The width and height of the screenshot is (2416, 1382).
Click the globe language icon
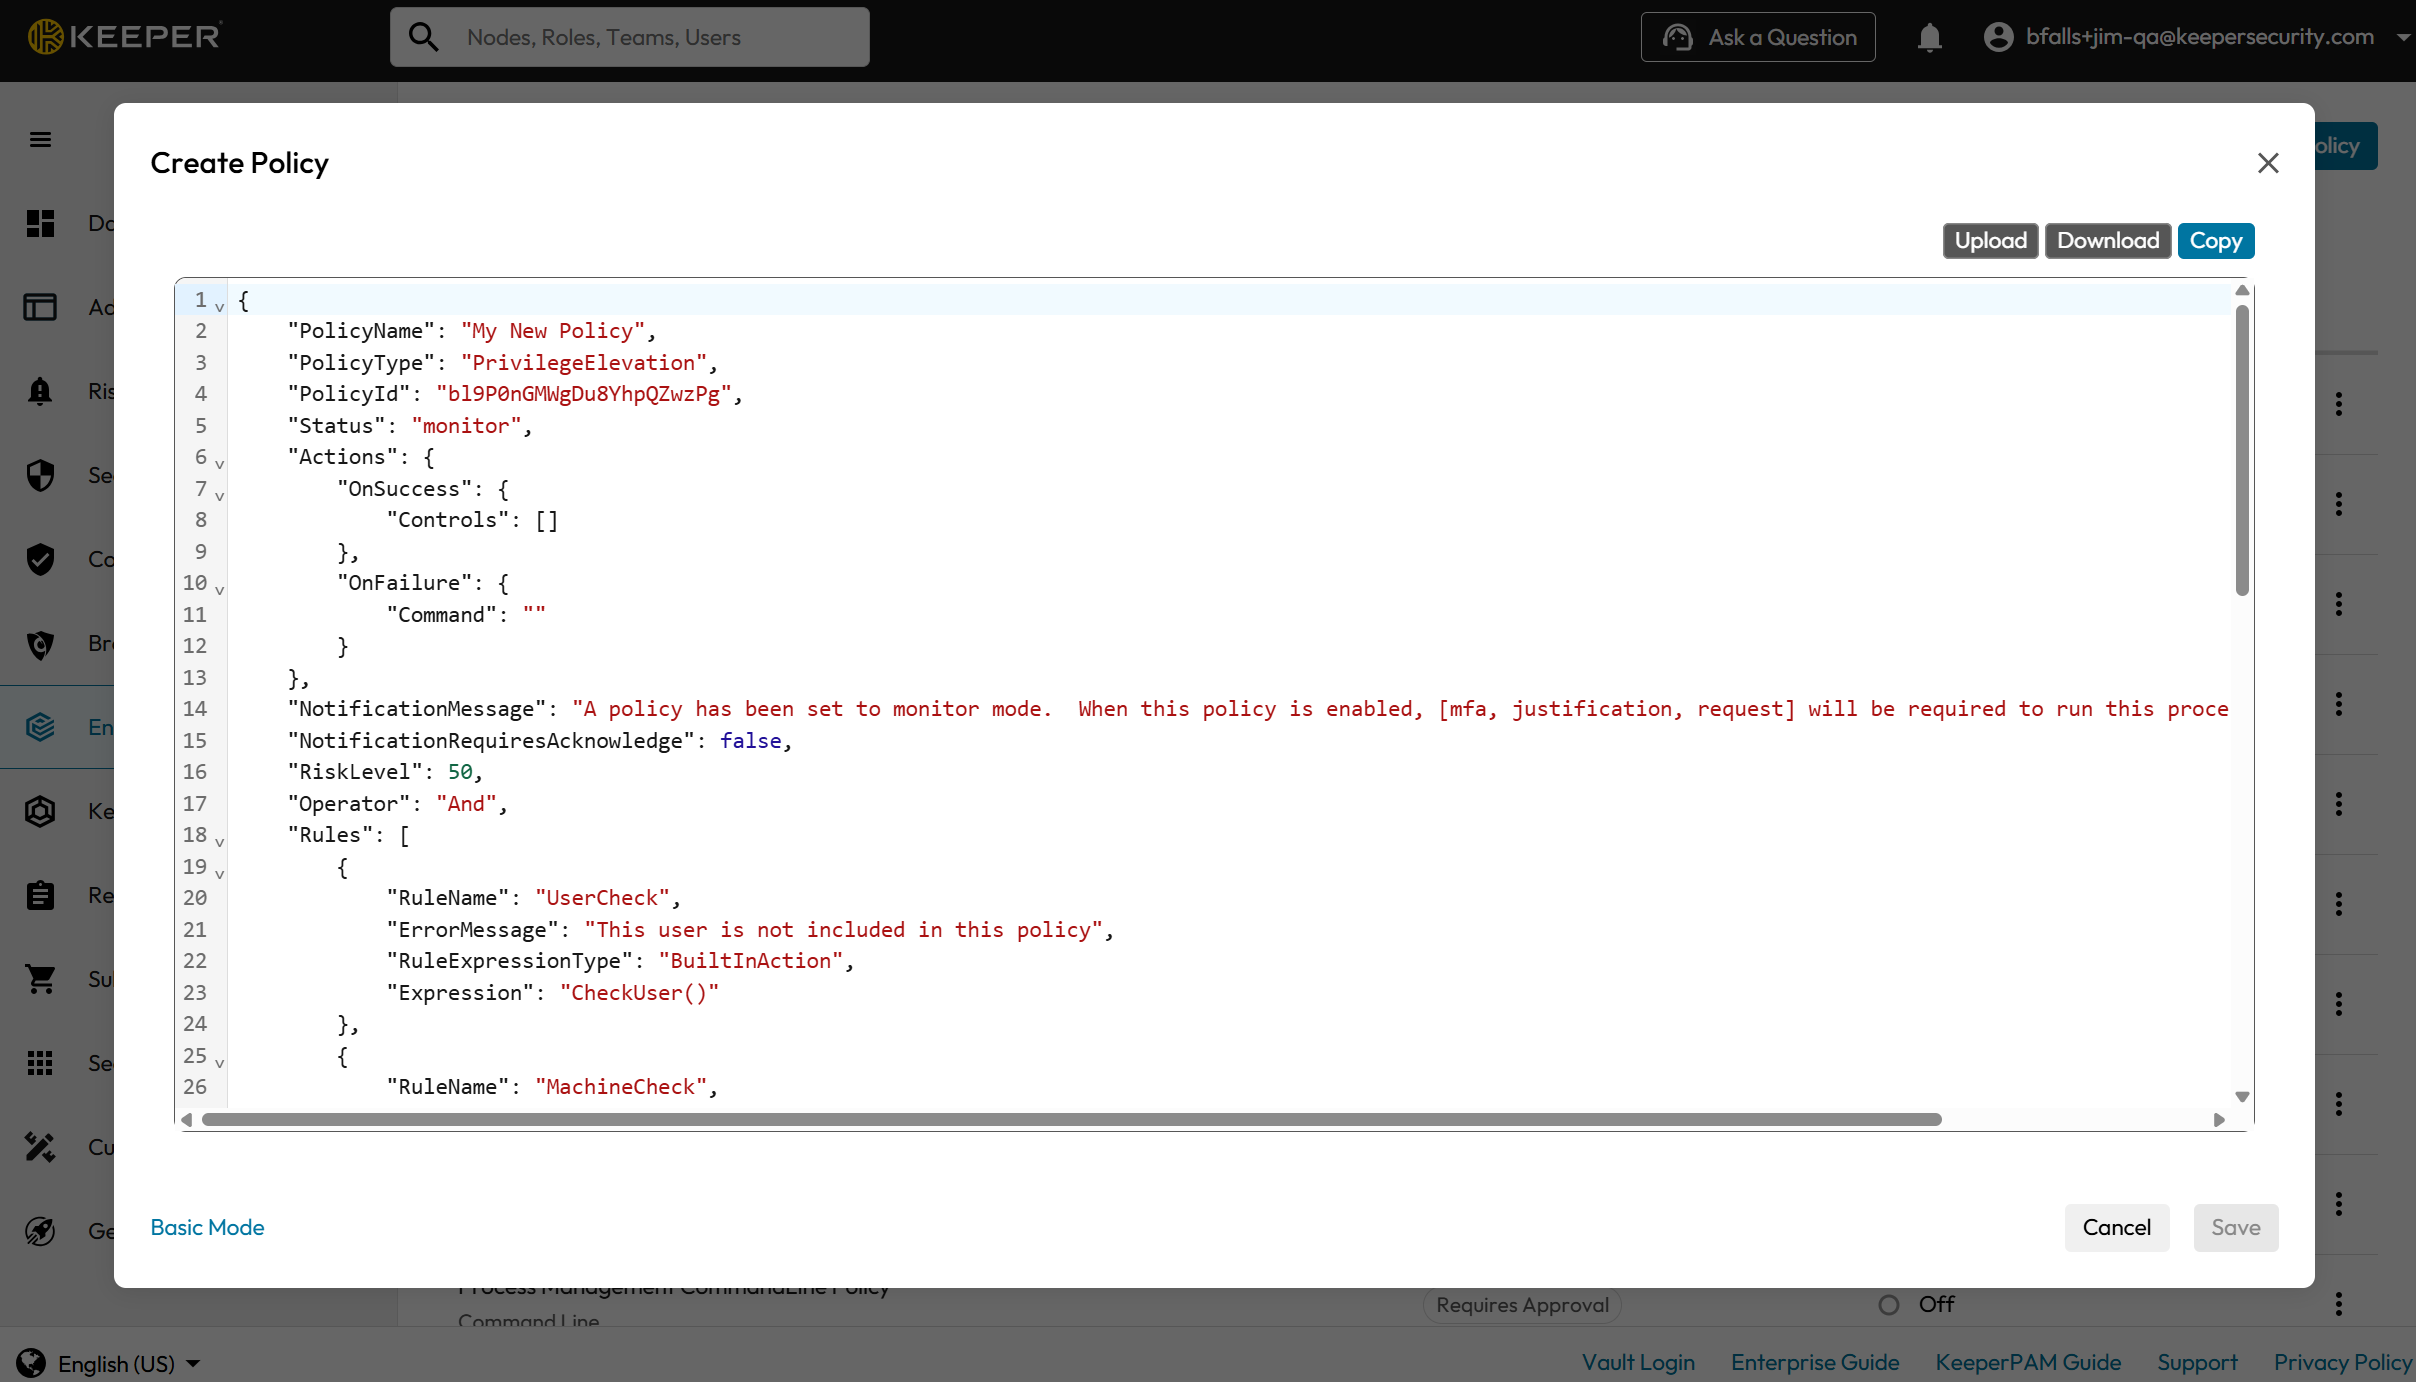31,1363
